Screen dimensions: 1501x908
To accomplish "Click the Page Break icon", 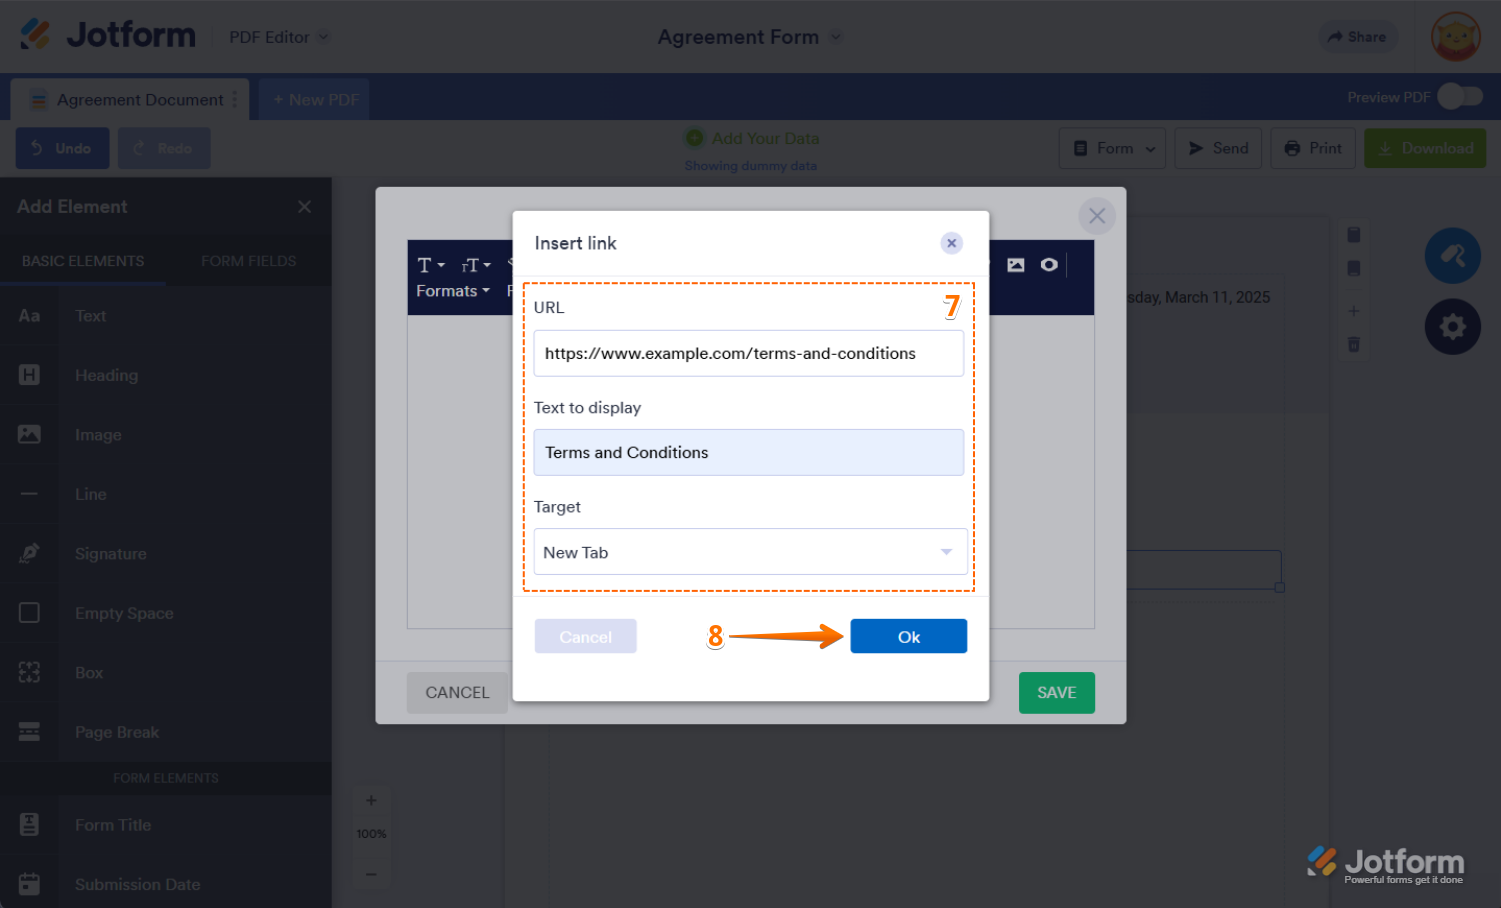I will 29,732.
